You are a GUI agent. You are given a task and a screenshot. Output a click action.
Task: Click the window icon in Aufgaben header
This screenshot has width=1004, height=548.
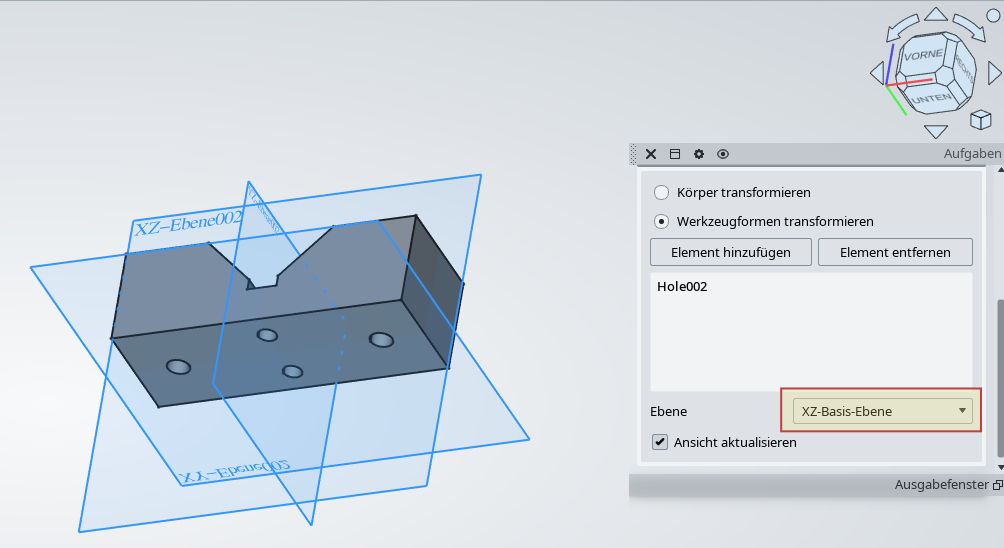(x=675, y=154)
